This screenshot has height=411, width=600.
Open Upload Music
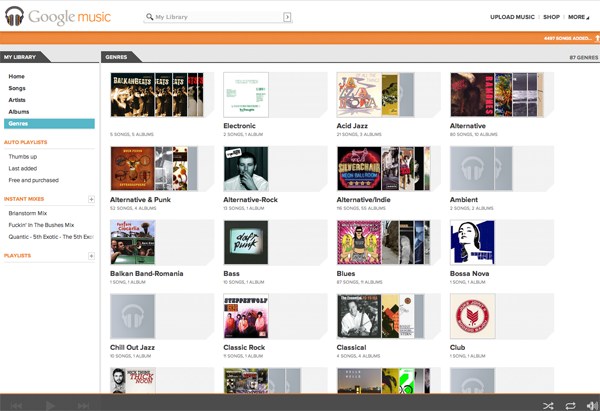[512, 17]
